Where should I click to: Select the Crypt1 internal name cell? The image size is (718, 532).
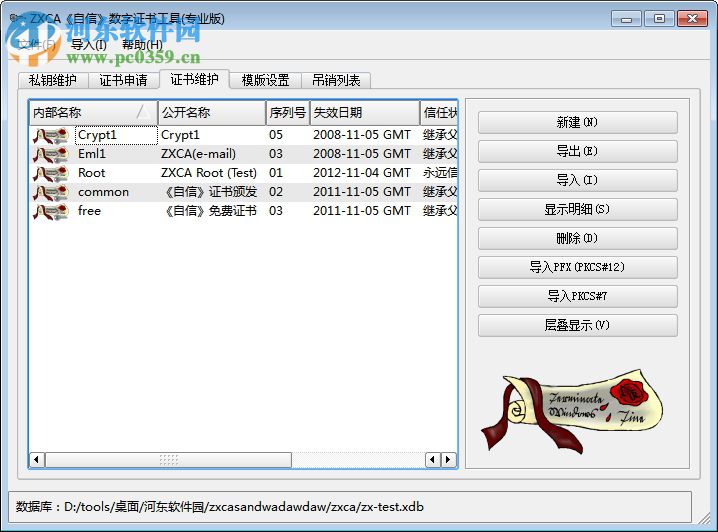pyautogui.click(x=116, y=136)
